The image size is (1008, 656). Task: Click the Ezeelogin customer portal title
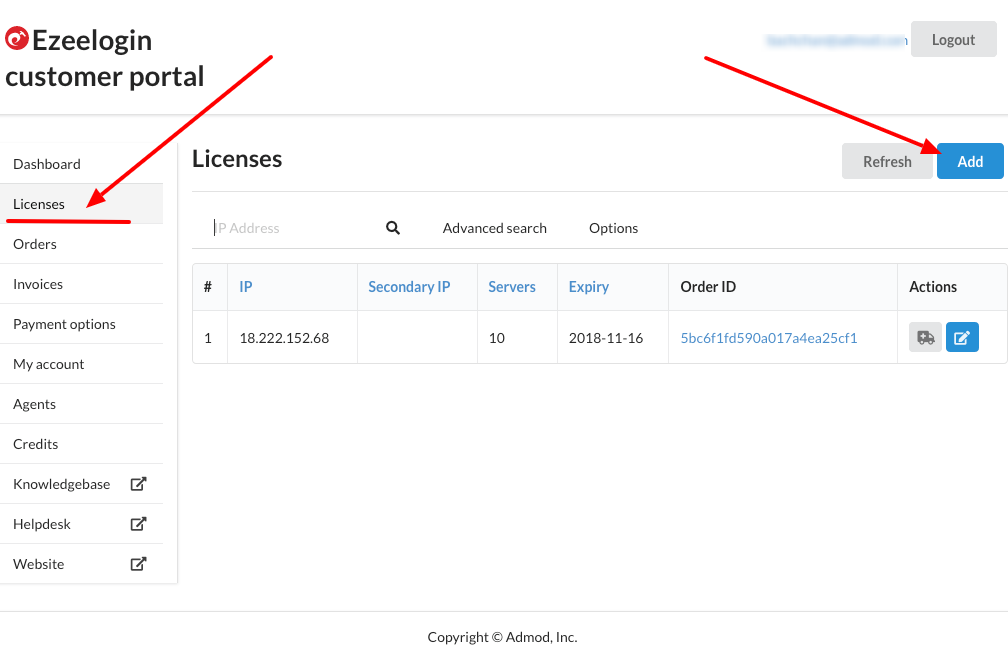point(105,59)
